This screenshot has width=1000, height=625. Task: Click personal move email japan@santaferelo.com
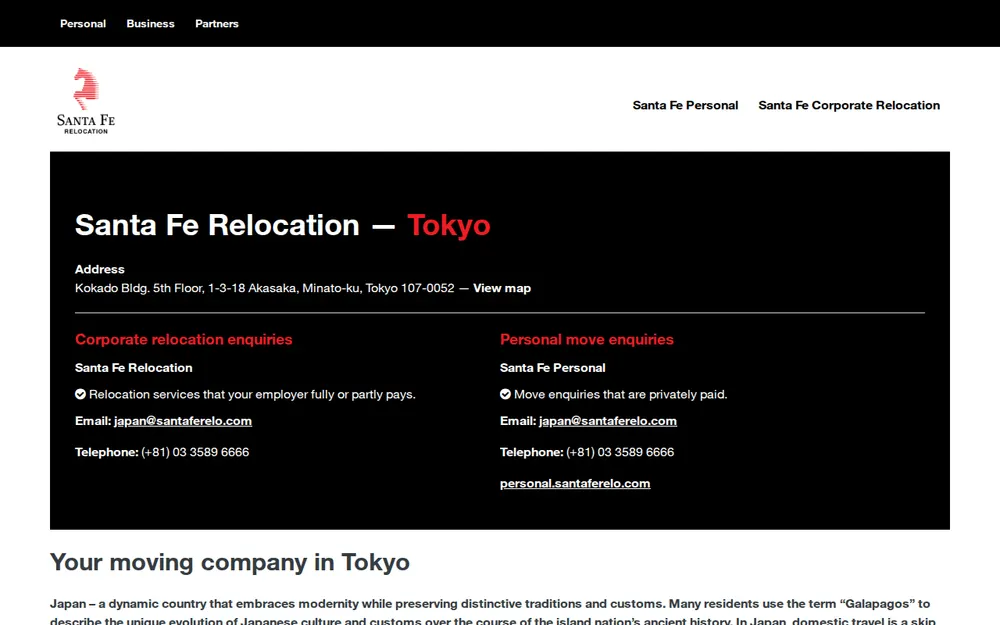[x=608, y=421]
